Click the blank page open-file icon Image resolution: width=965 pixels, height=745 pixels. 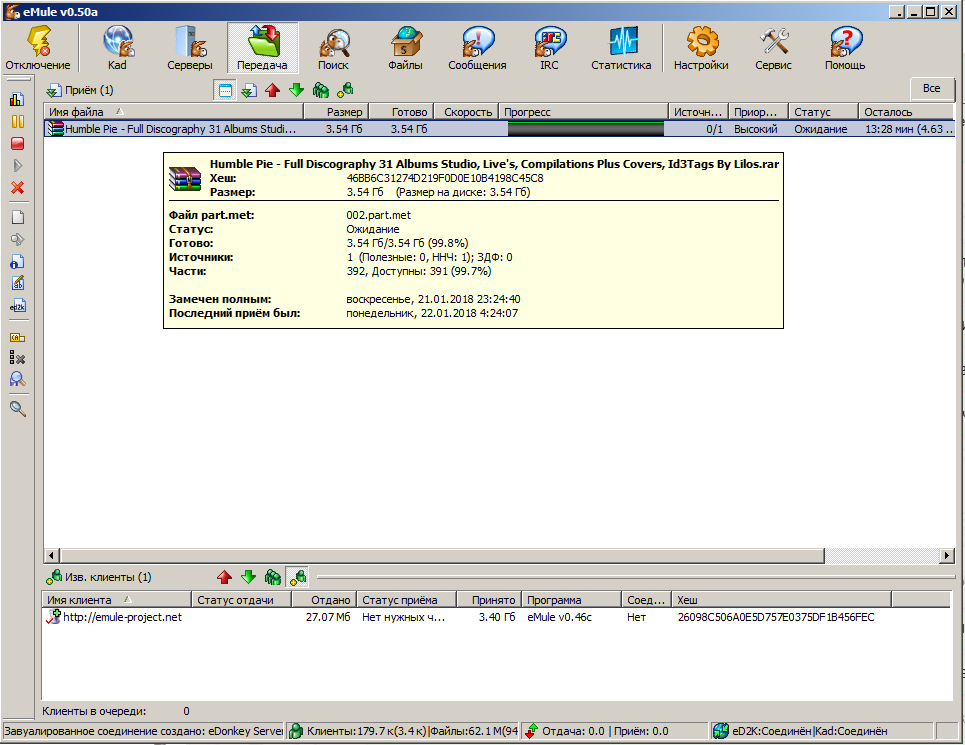17,217
